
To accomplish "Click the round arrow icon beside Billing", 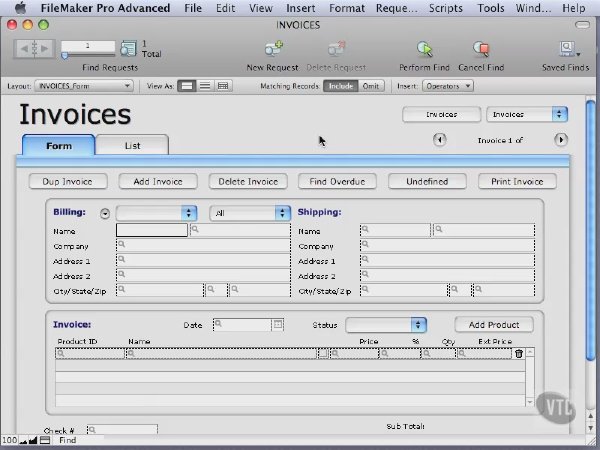I will coord(105,214).
